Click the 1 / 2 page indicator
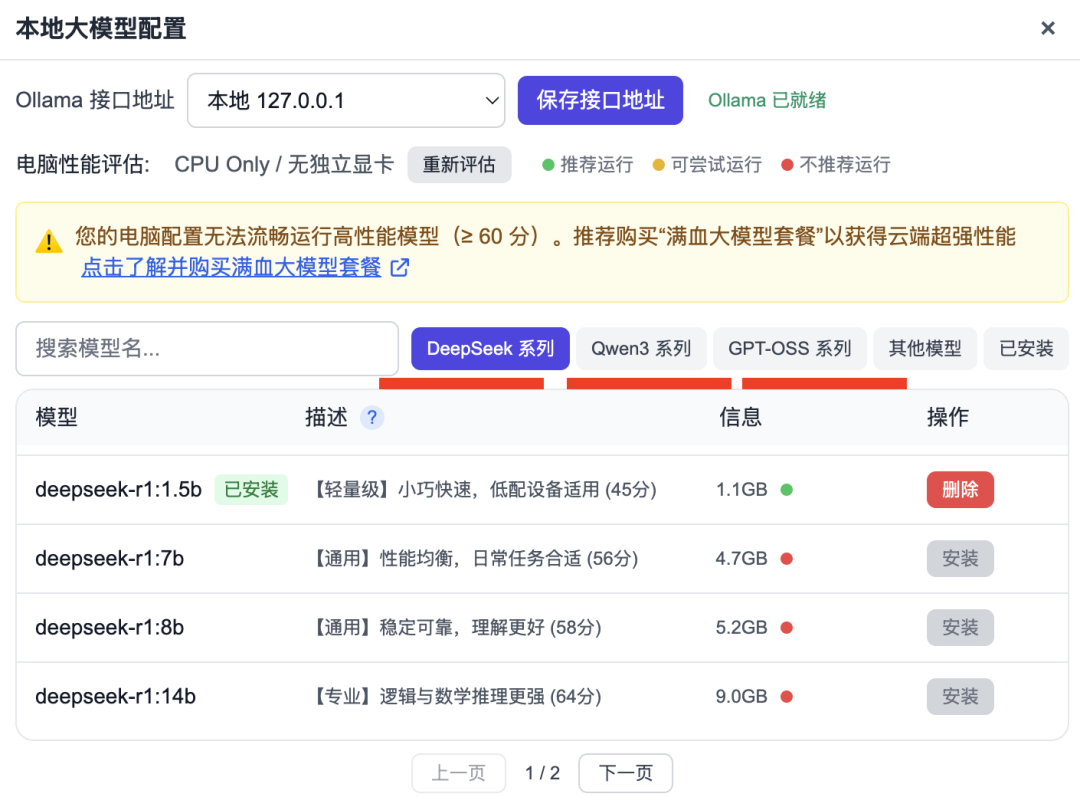 click(542, 773)
